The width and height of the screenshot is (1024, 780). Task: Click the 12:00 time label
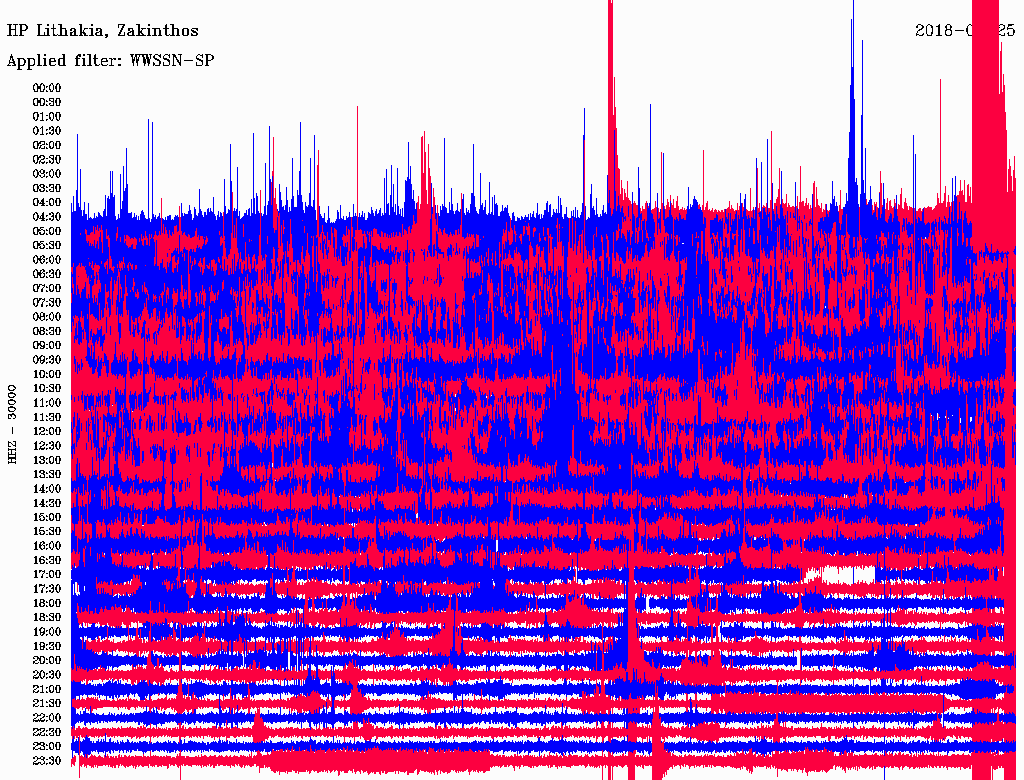point(47,431)
